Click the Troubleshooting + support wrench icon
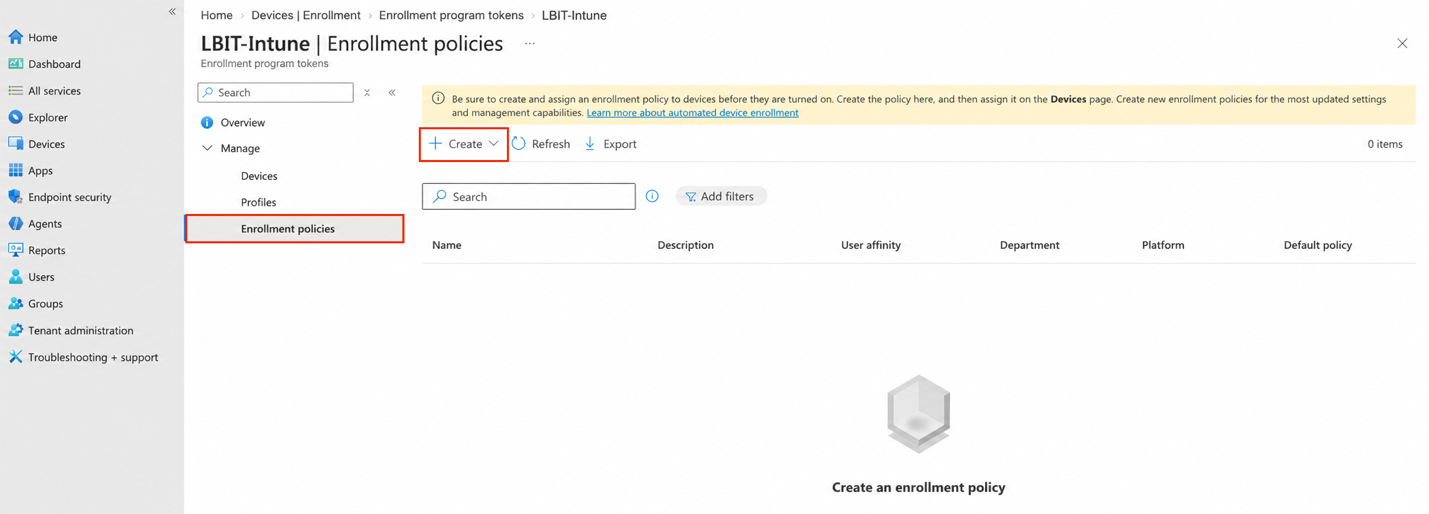The image size is (1429, 514). (16, 357)
